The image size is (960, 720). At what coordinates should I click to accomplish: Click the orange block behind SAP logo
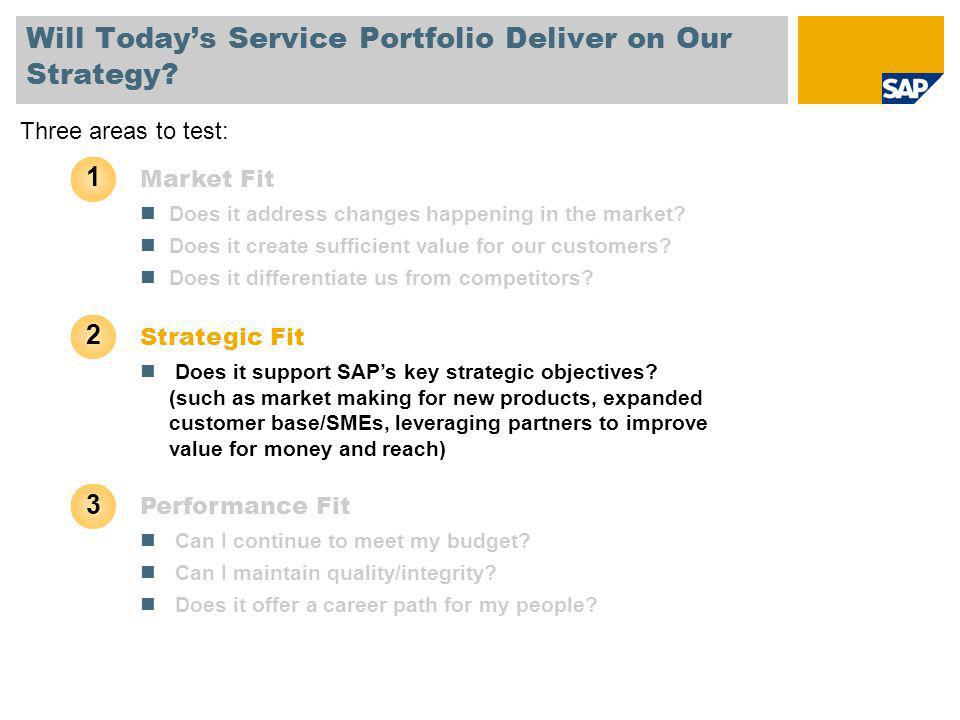click(x=871, y=59)
